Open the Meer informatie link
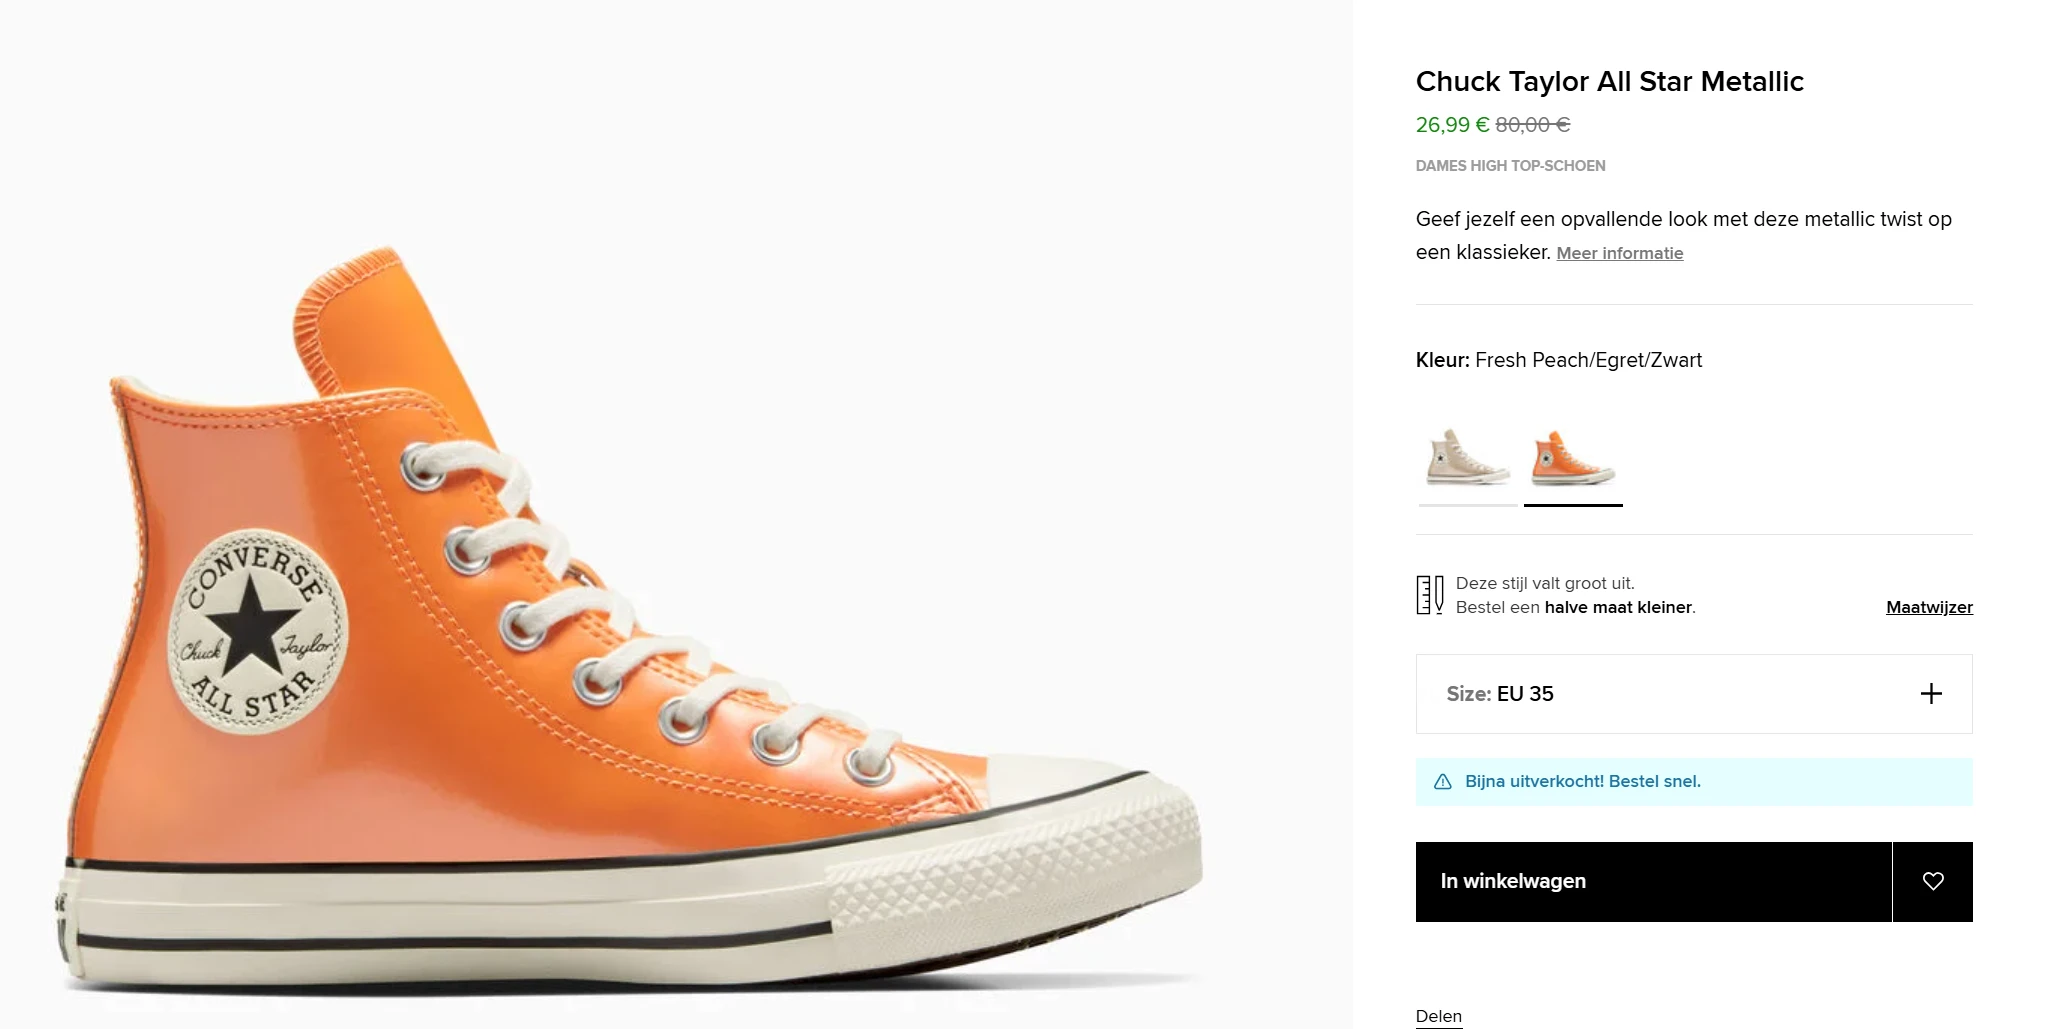Image resolution: width=2062 pixels, height=1029 pixels. (x=1619, y=253)
